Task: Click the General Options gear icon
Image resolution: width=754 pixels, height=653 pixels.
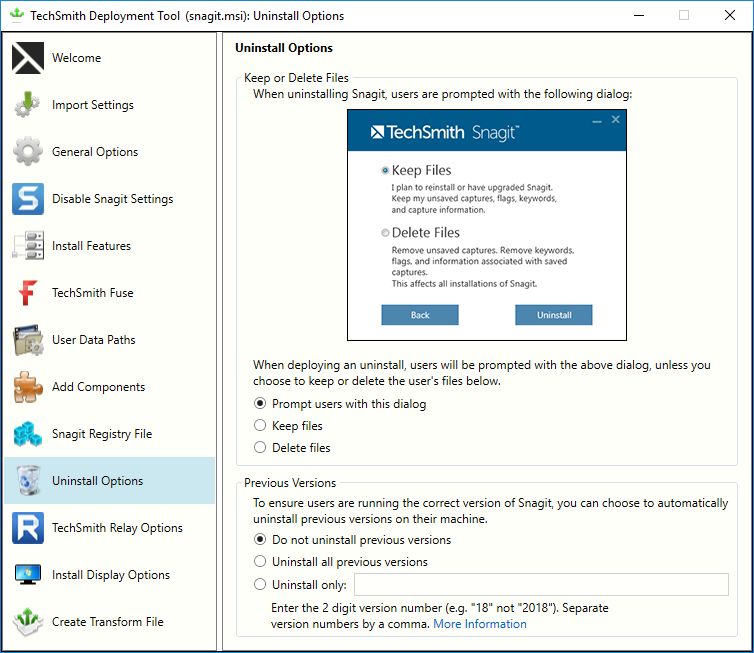Action: (28, 151)
